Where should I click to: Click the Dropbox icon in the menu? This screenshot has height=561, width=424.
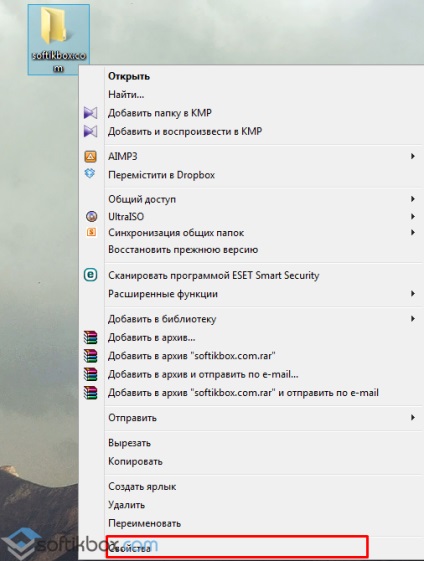pos(90,174)
